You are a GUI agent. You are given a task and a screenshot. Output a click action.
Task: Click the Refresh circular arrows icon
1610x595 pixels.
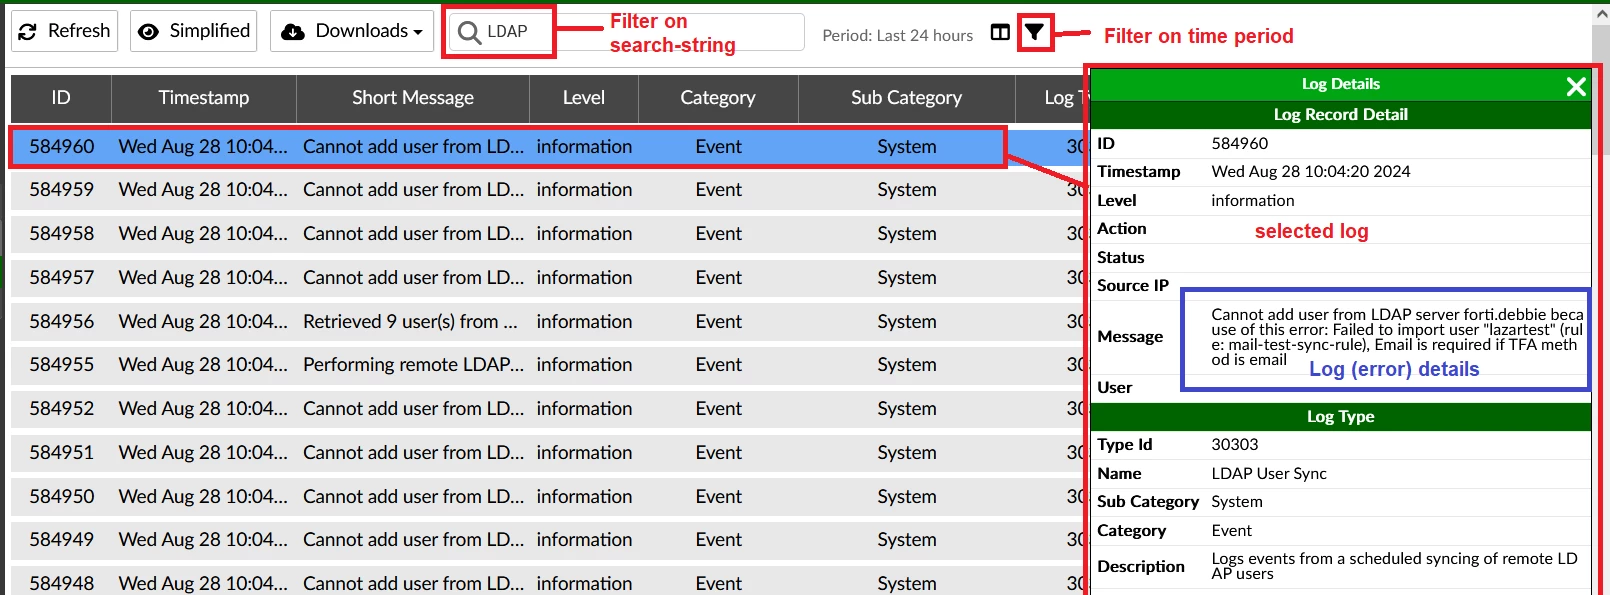28,32
